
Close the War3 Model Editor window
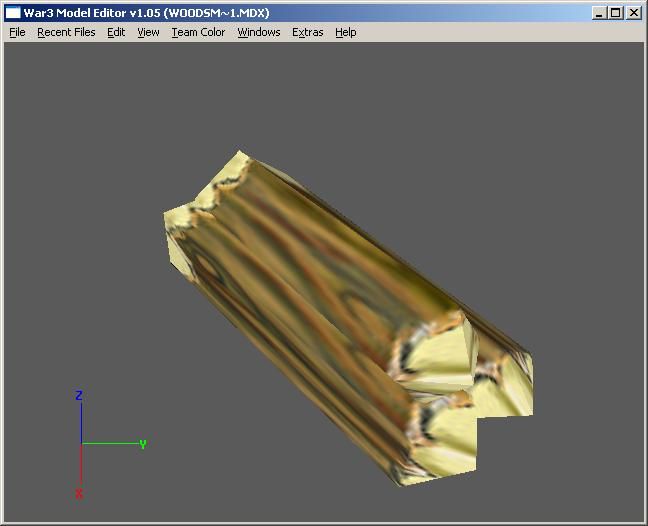[x=634, y=13]
